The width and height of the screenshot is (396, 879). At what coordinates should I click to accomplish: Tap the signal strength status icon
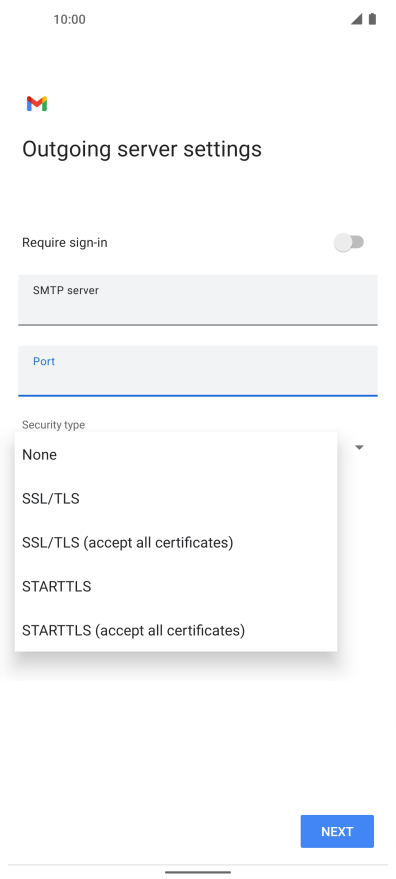pyautogui.click(x=356, y=19)
